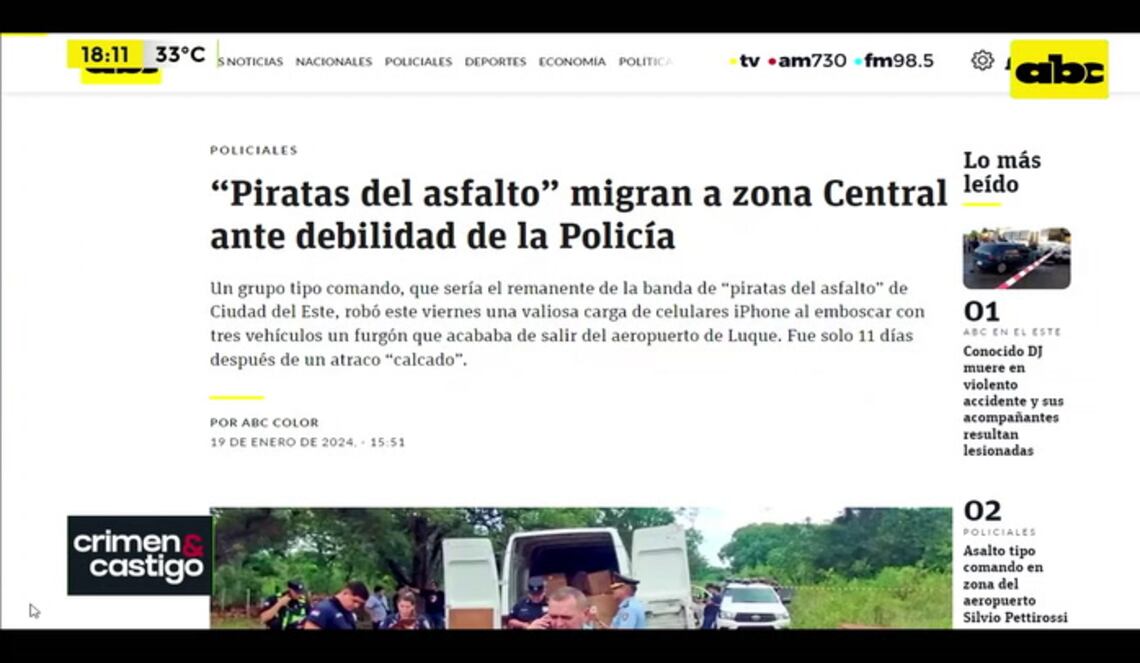This screenshot has height=663, width=1140.
Task: Open the Nacionales menu section
Action: 334,62
